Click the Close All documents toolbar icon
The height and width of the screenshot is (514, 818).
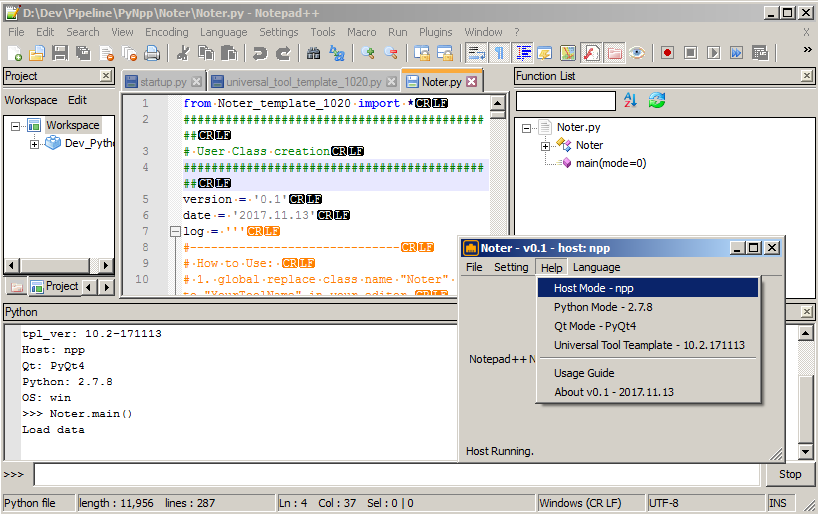click(129, 53)
